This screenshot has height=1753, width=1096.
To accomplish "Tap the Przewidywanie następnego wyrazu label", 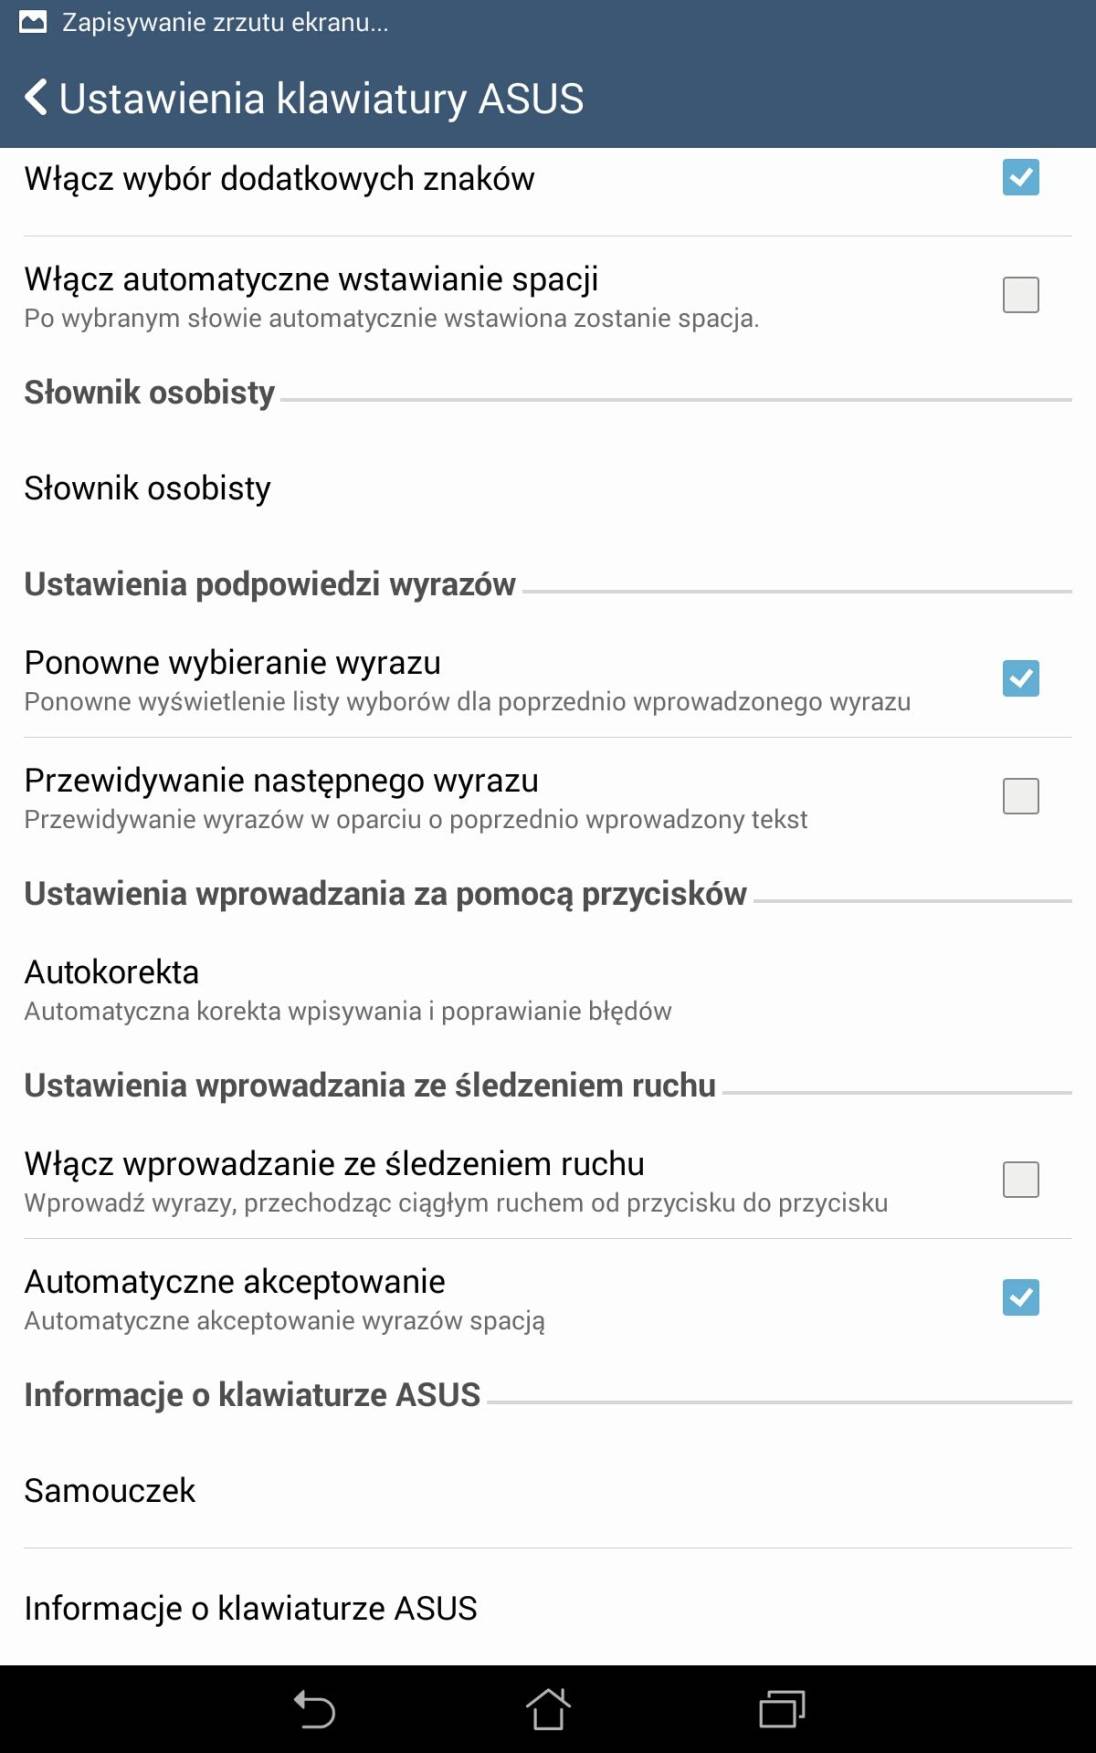I will pyautogui.click(x=281, y=780).
